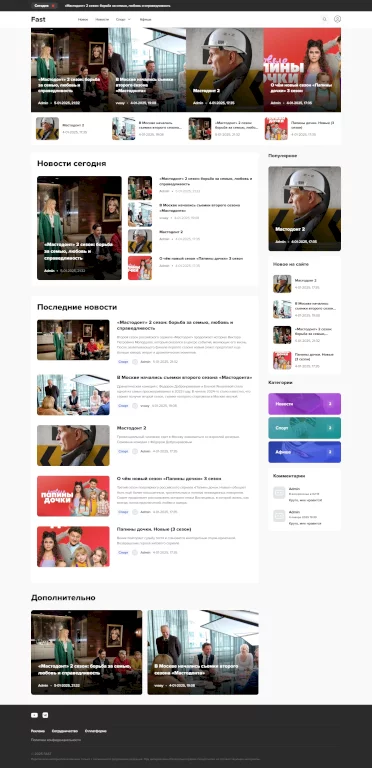Open the Сотрудничество footer link
Image resolution: width=372 pixels, height=768 pixels.
[65, 731]
